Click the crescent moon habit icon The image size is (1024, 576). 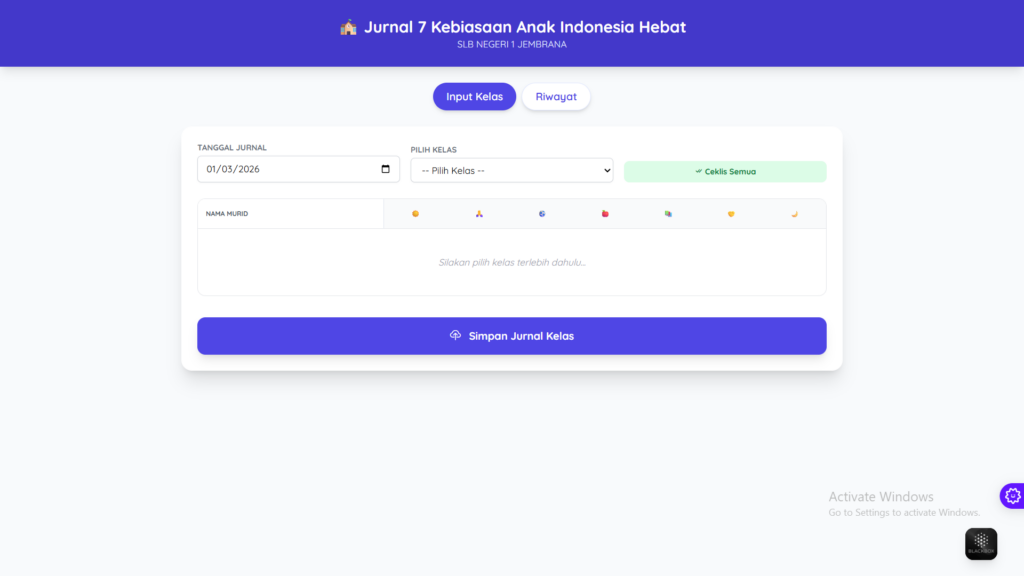pos(794,214)
